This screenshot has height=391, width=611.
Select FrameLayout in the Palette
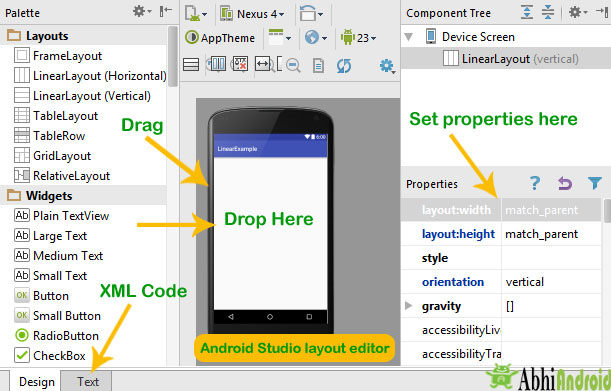pyautogui.click(x=58, y=56)
